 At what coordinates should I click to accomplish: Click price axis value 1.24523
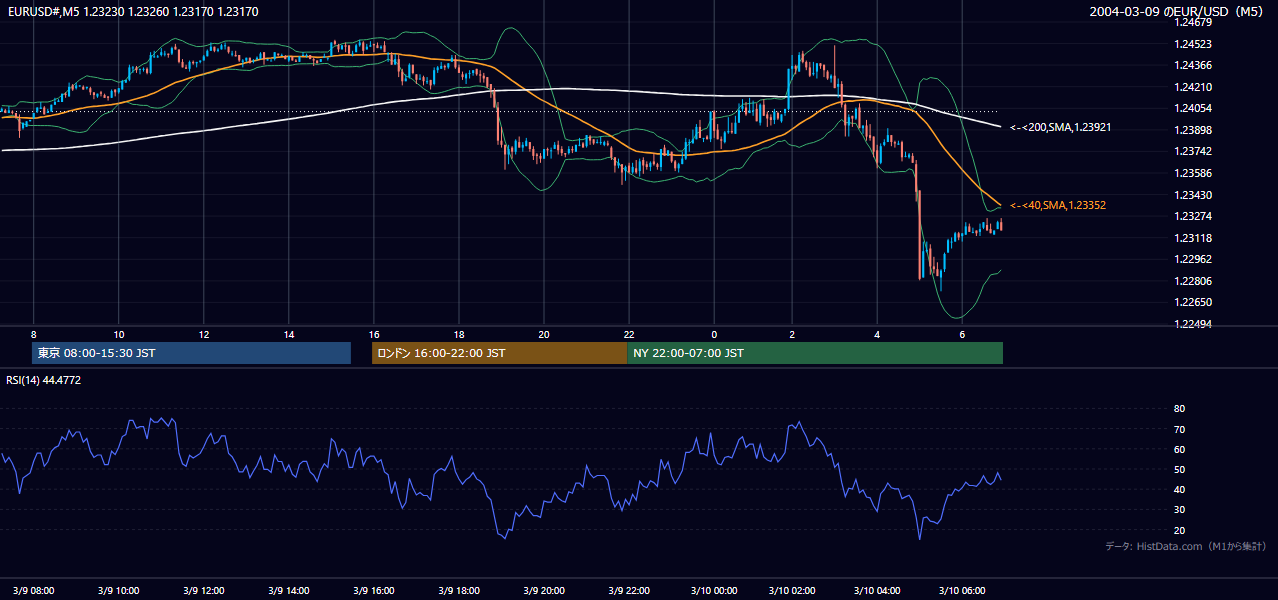click(x=1195, y=44)
